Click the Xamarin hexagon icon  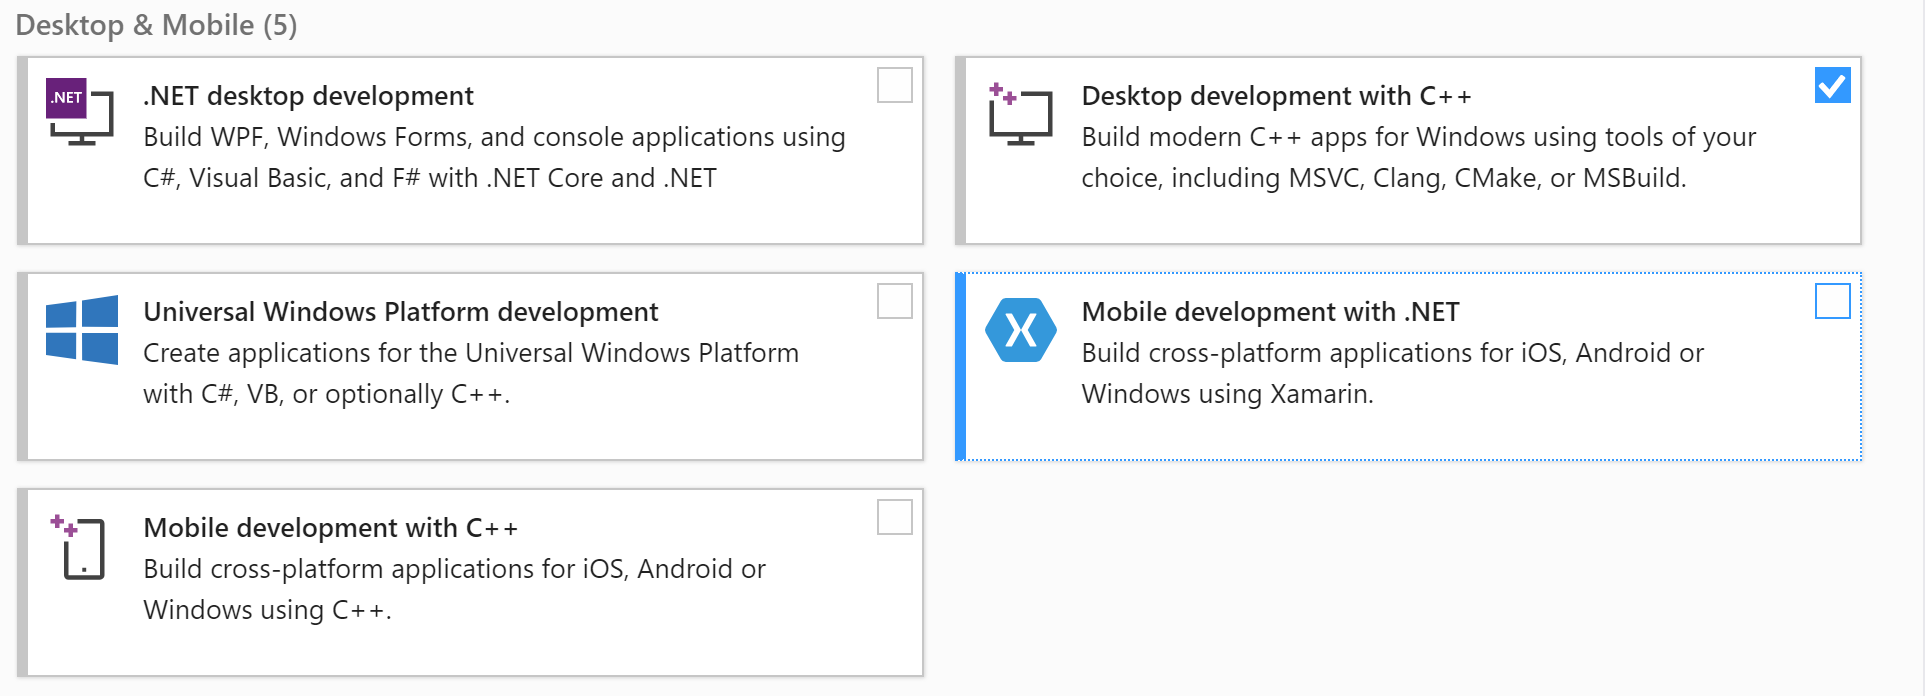pos(1020,330)
